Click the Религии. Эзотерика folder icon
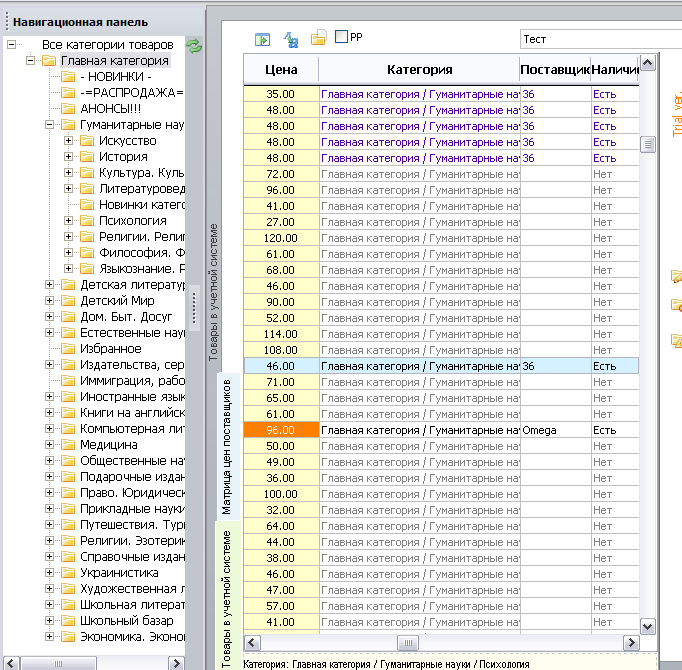 [68, 540]
